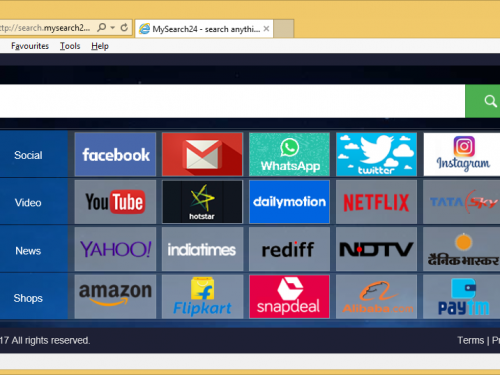This screenshot has width=500, height=375.
Task: Open the YouTube tile
Action: click(x=115, y=202)
